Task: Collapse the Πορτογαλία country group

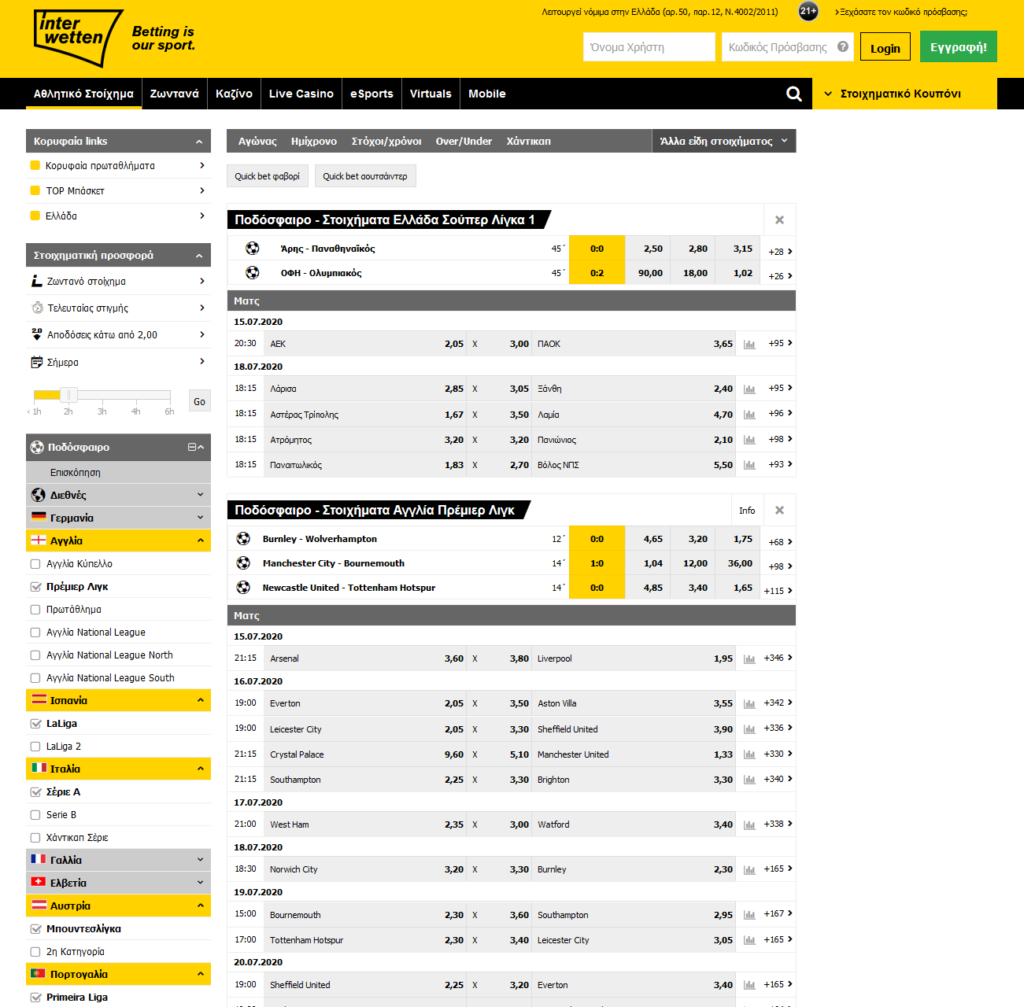Action: (x=200, y=974)
